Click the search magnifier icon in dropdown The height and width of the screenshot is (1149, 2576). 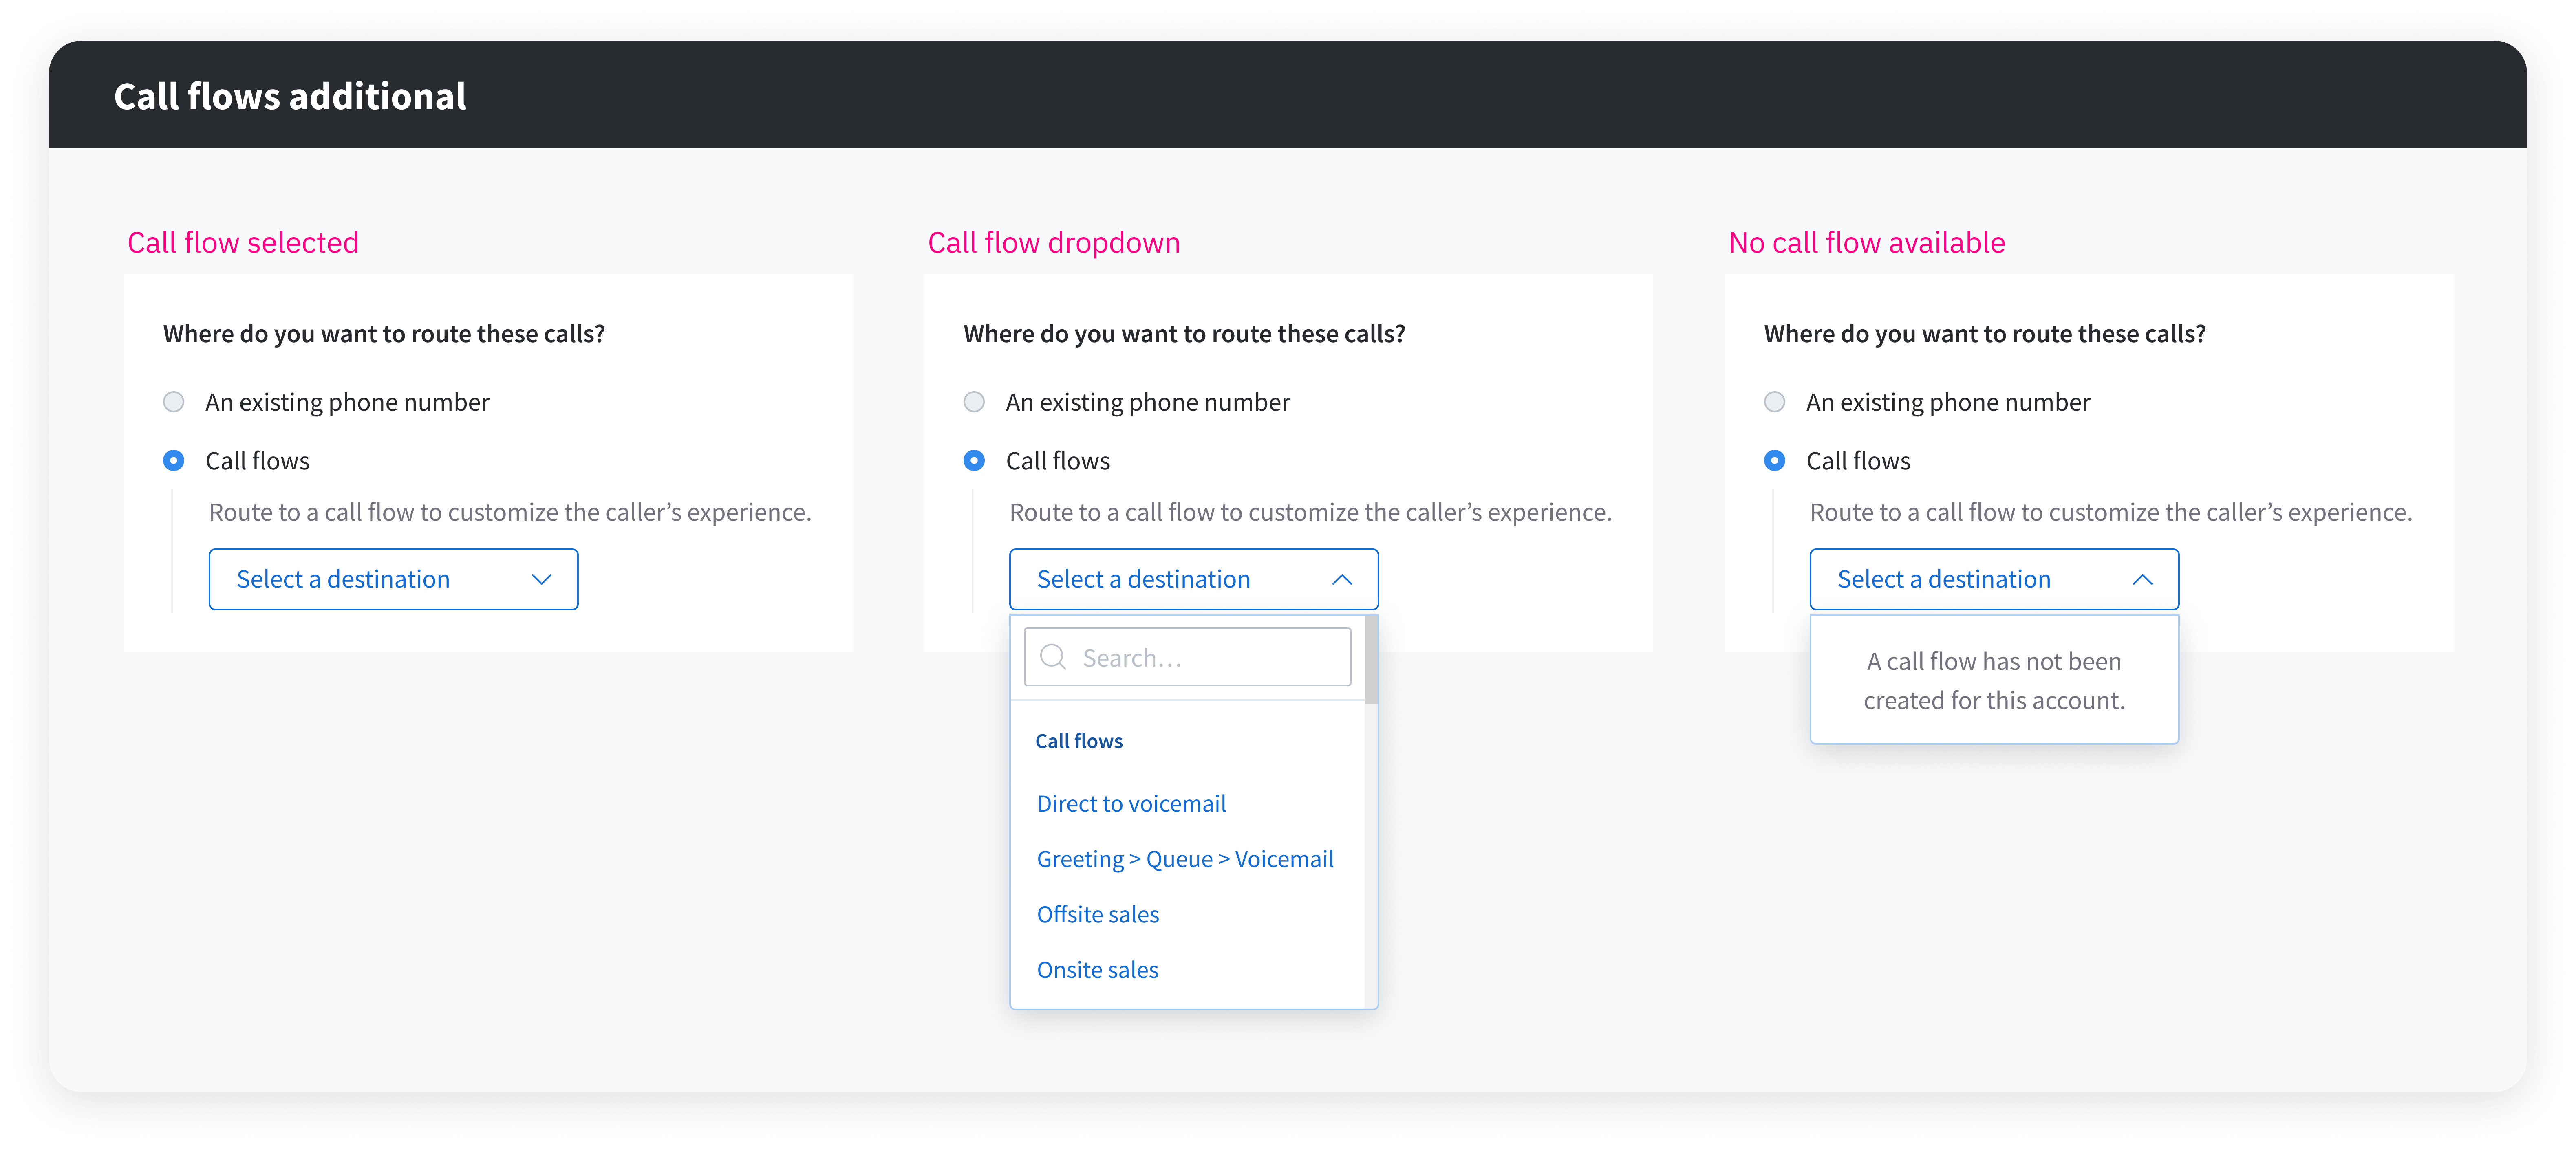pos(1052,657)
